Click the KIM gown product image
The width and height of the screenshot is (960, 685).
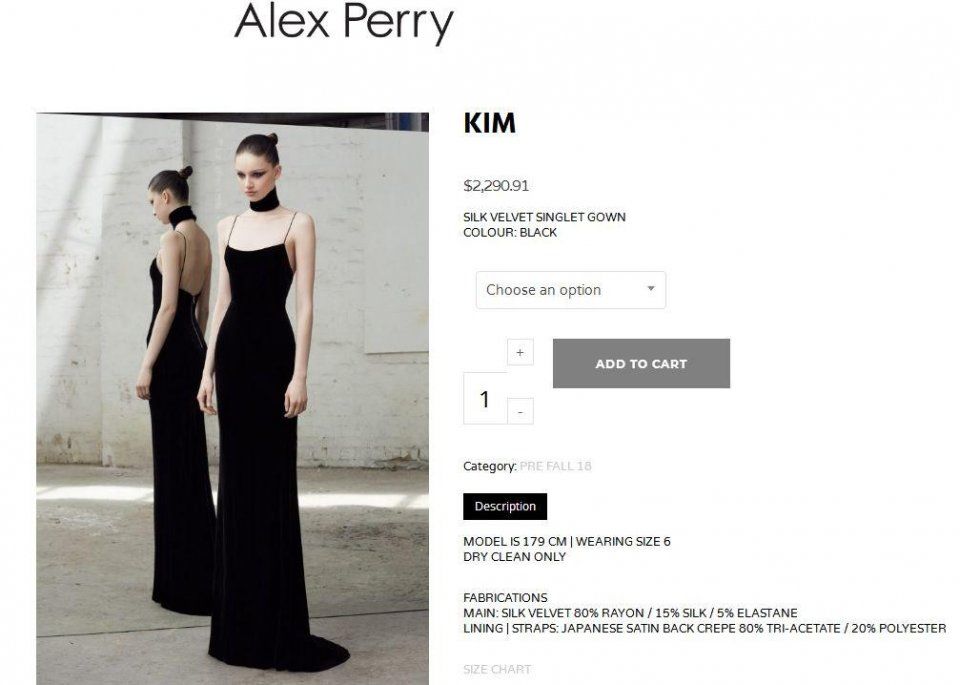click(x=233, y=399)
